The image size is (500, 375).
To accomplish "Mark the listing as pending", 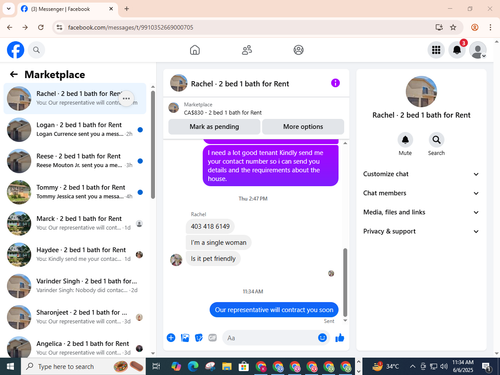I will (x=214, y=127).
